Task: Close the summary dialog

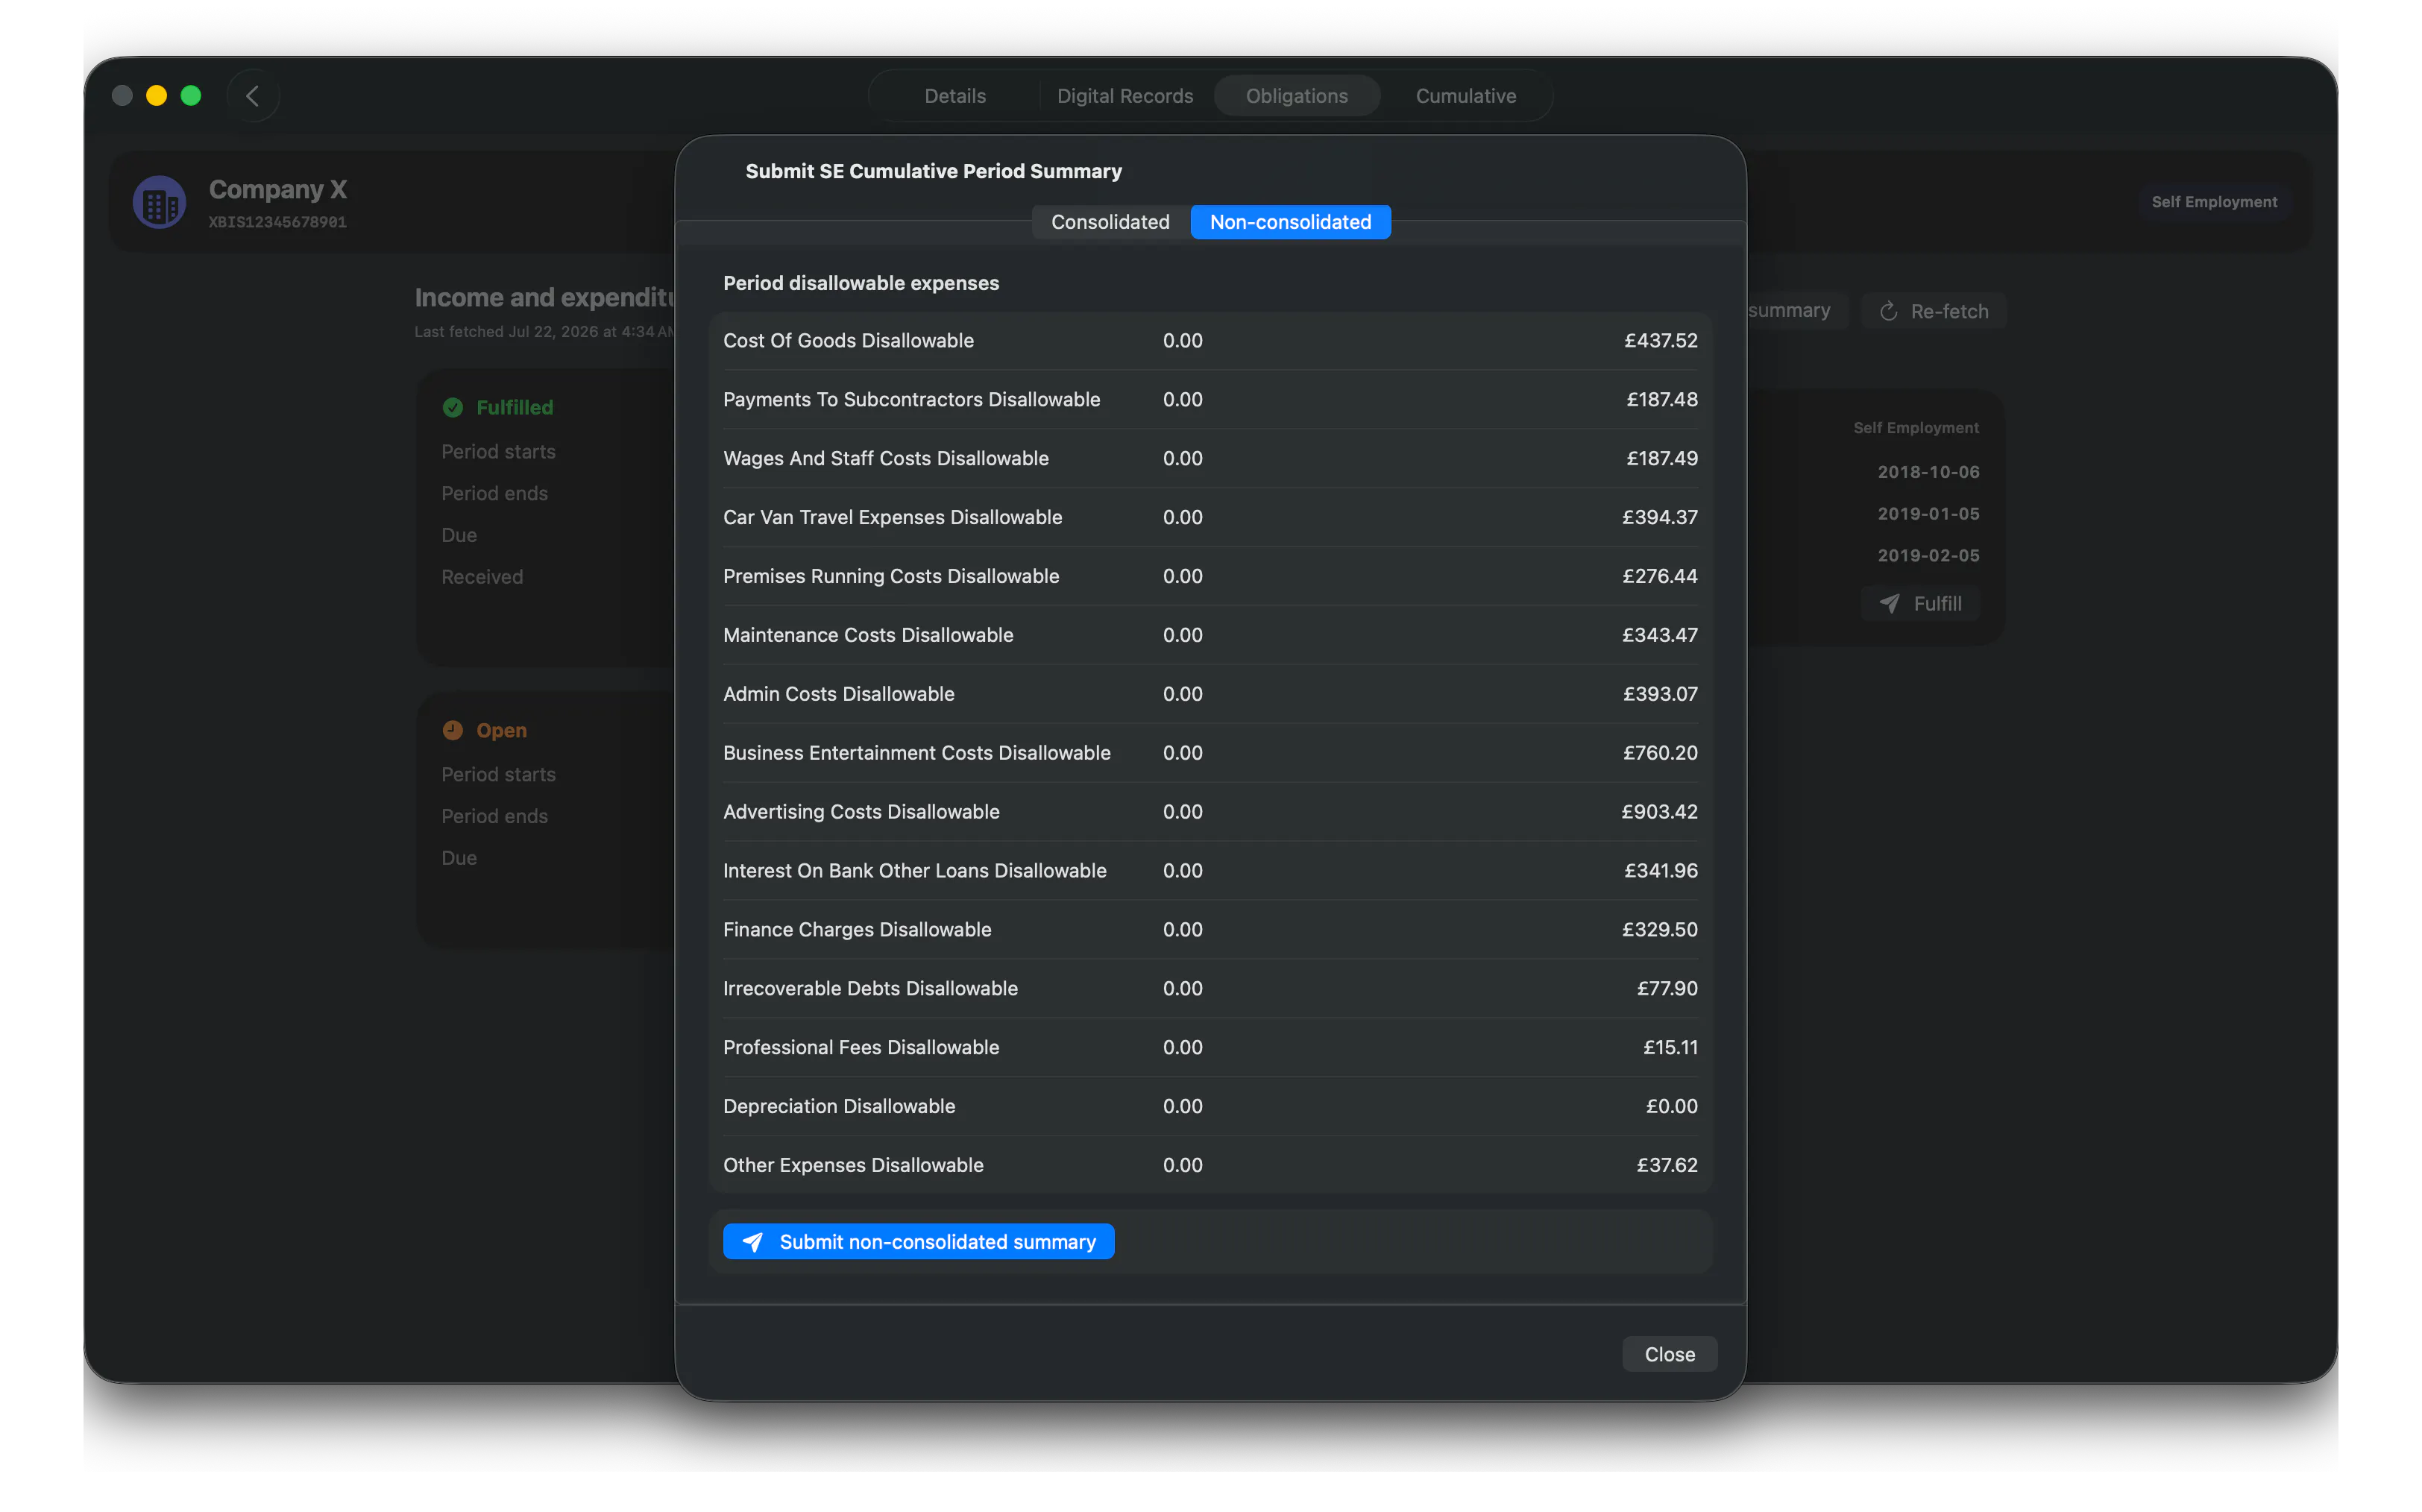Action: click(1669, 1354)
